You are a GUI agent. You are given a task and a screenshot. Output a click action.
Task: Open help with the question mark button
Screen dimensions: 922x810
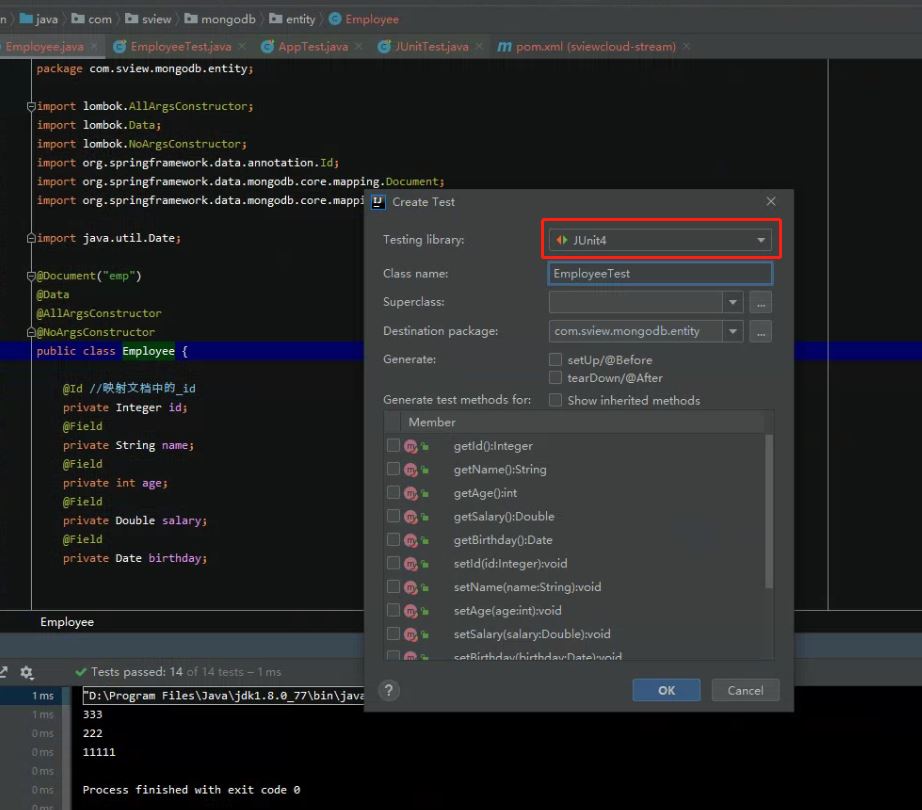pyautogui.click(x=389, y=690)
